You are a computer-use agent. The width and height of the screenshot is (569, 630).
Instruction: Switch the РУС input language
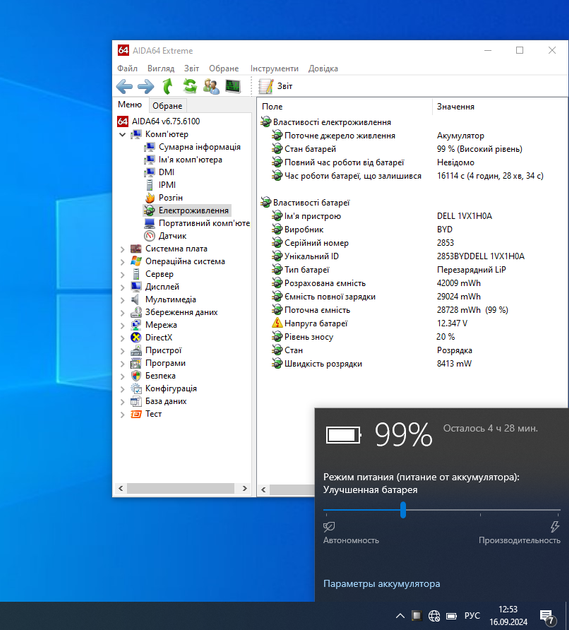[x=472, y=616]
